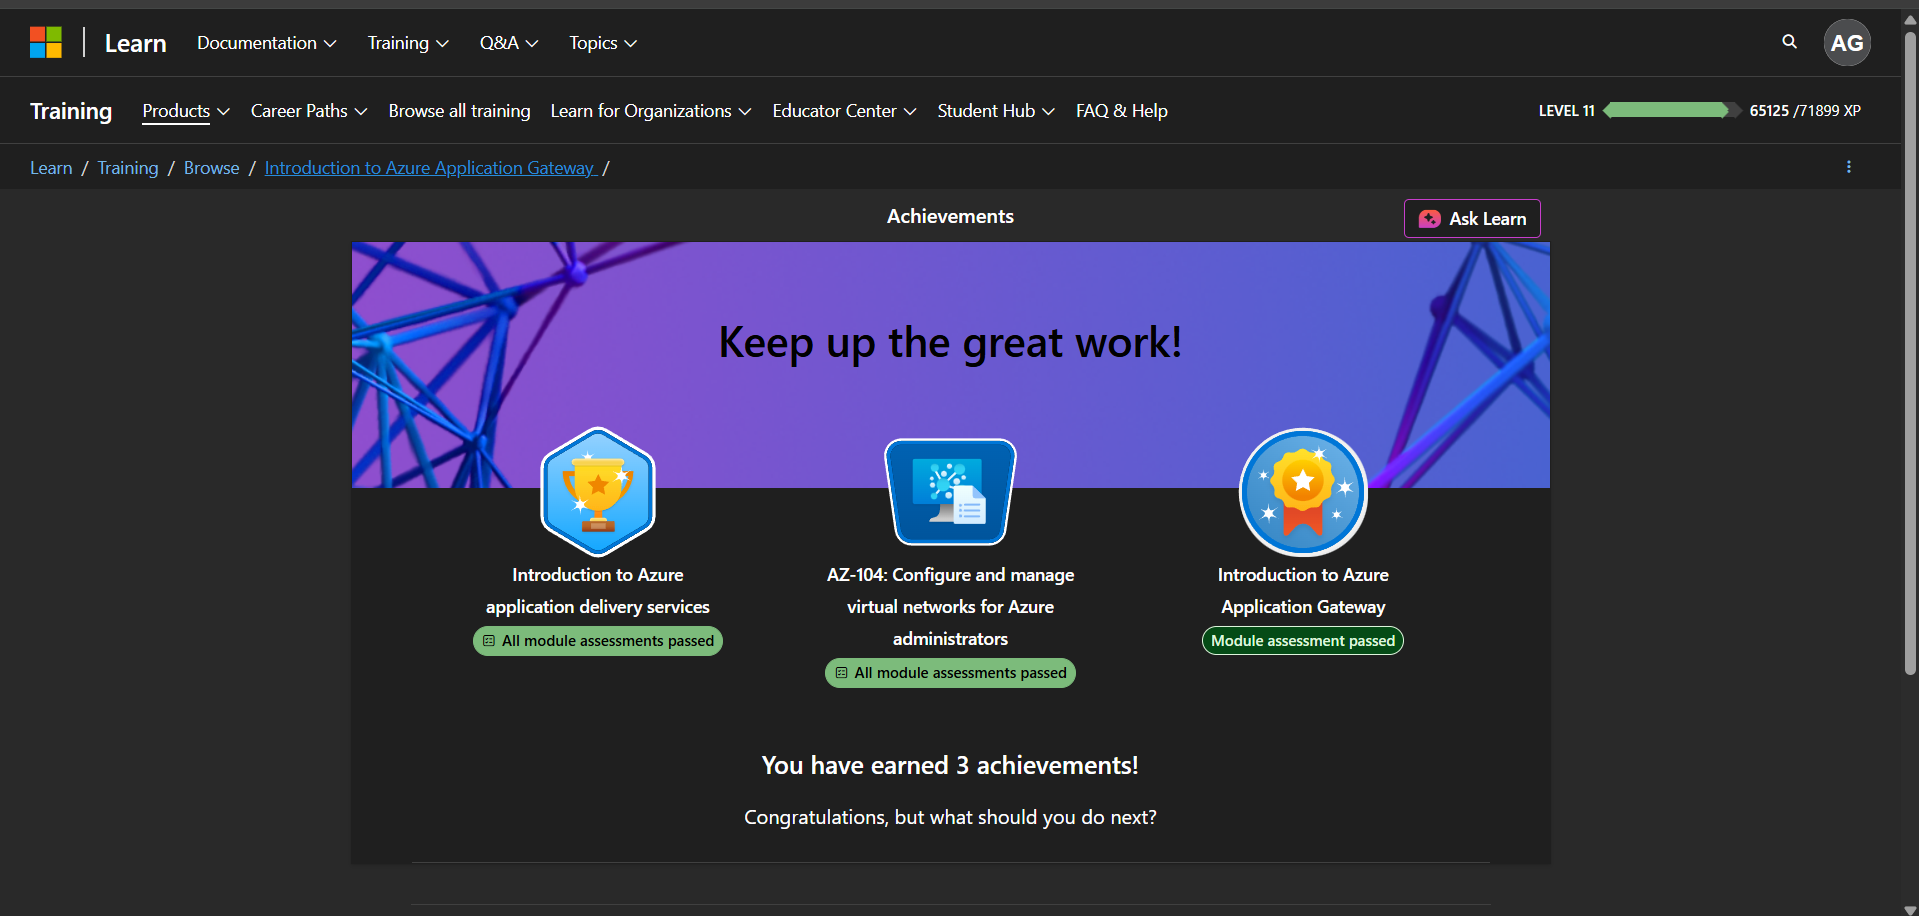Image resolution: width=1919 pixels, height=916 pixels.
Task: Click 'All module assessments passed' under AZ-104
Action: click(x=950, y=673)
